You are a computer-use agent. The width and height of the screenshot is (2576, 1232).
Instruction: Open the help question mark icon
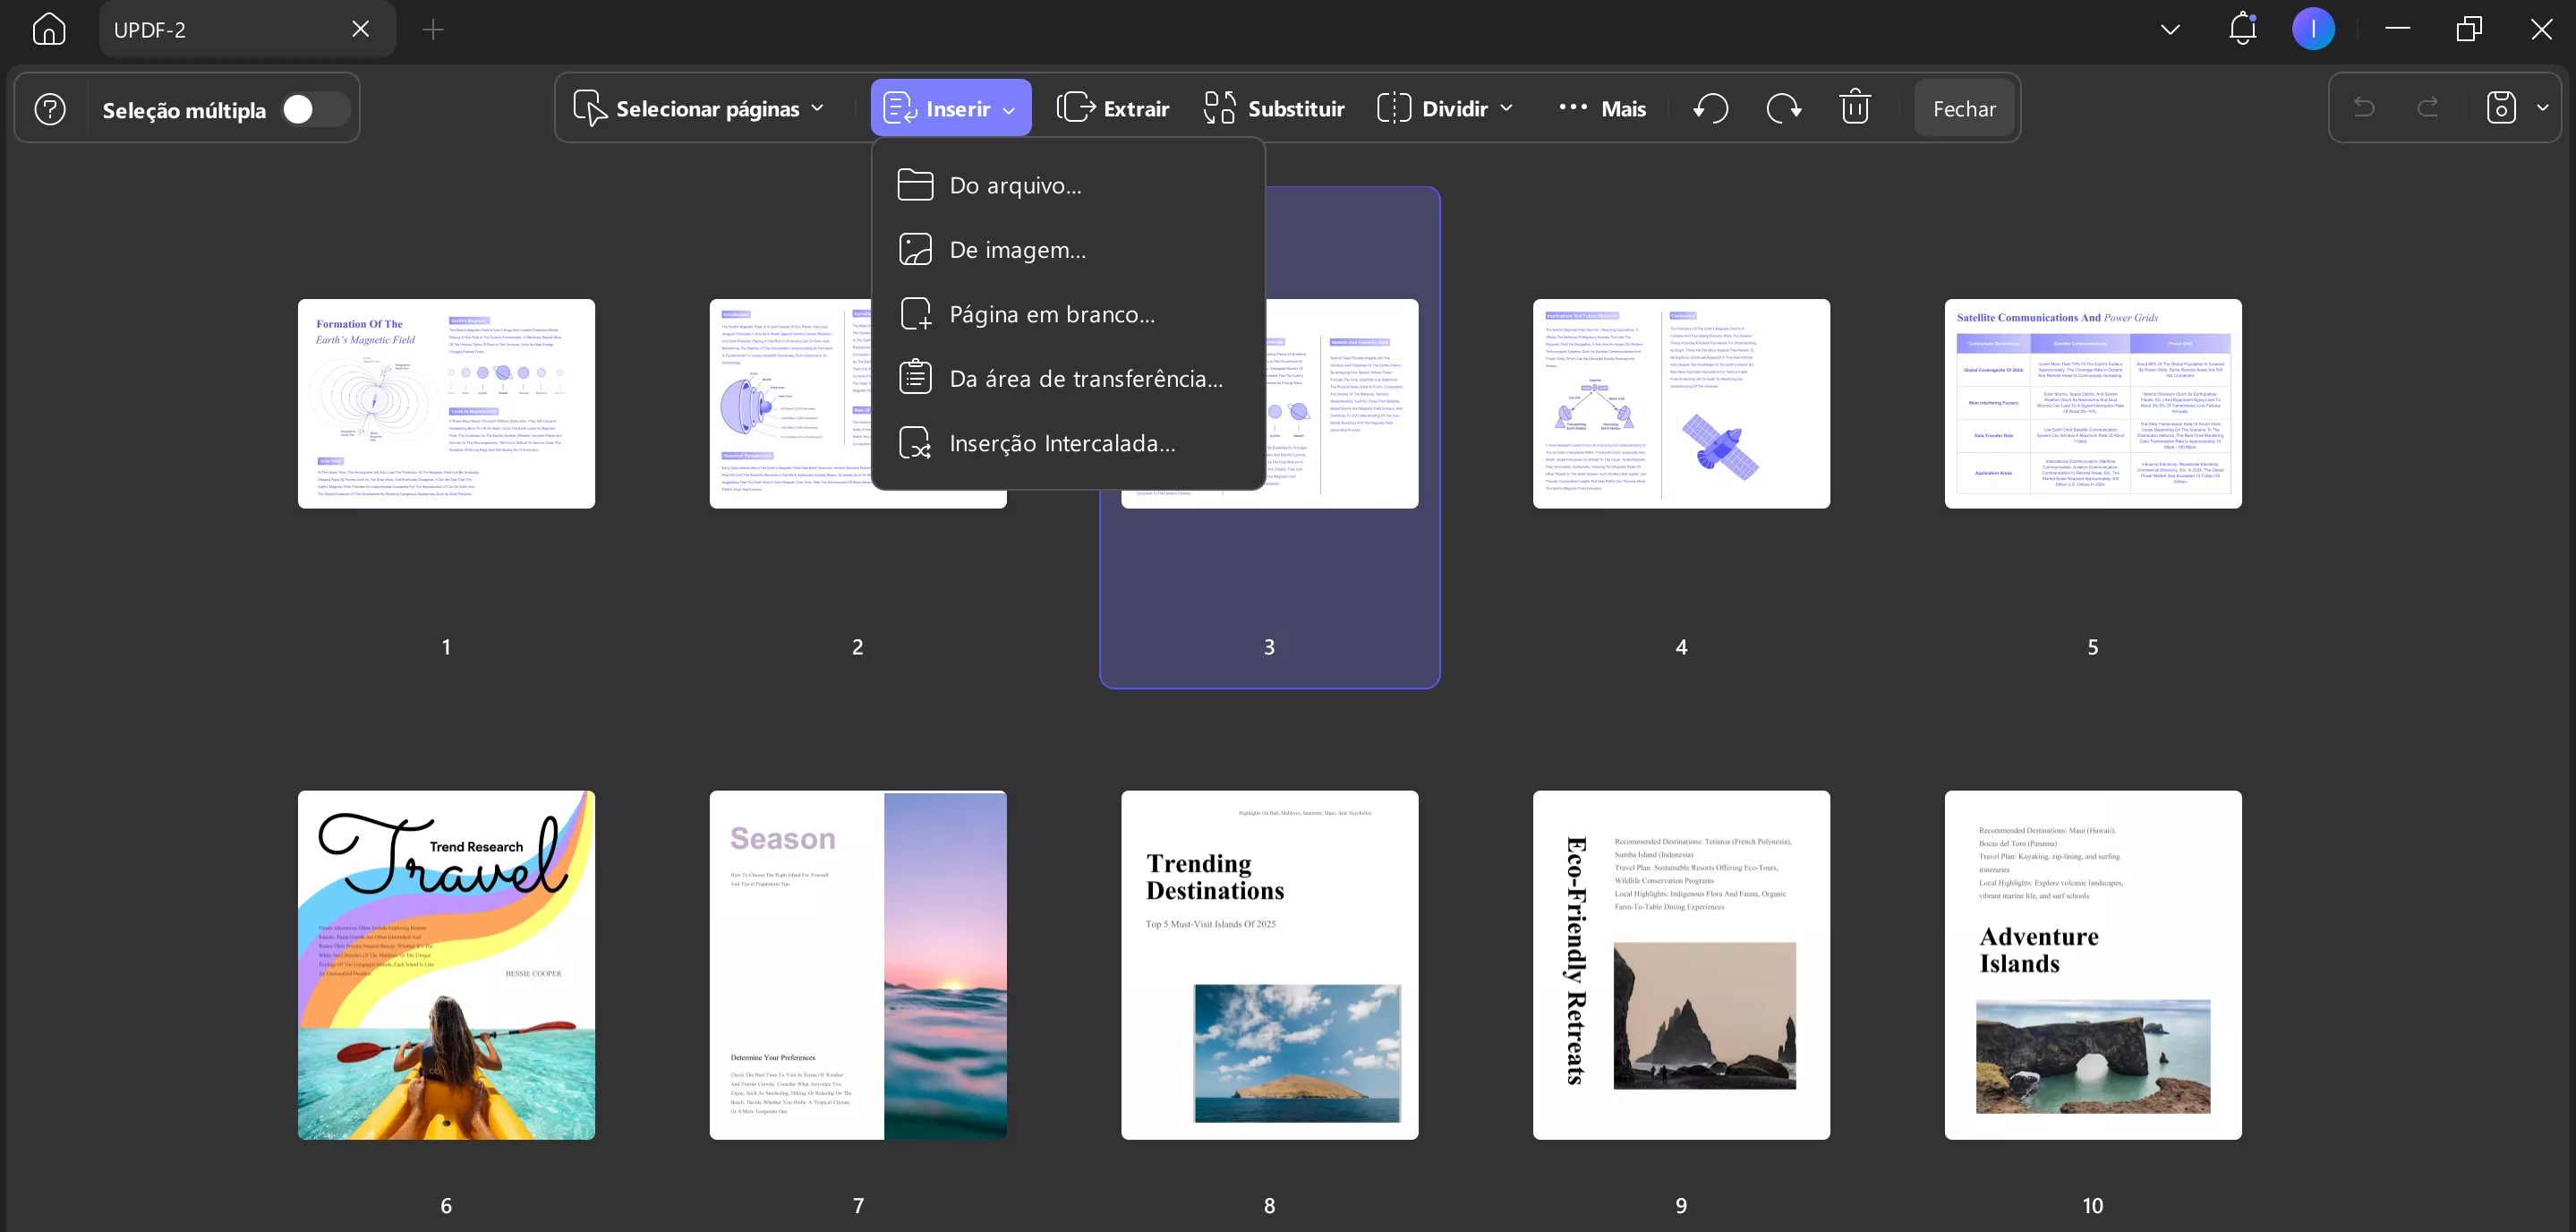pos(50,109)
